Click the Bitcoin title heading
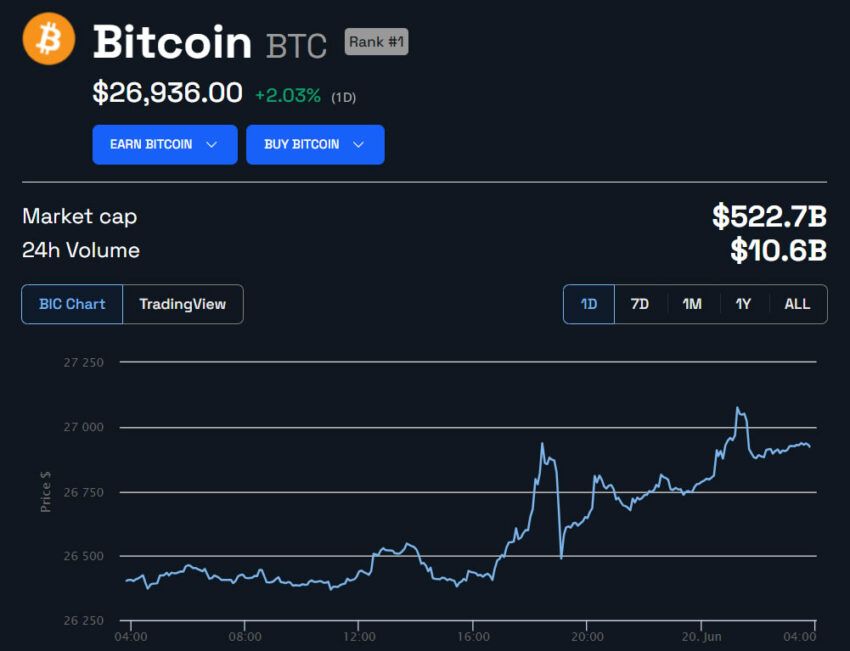 (x=172, y=43)
